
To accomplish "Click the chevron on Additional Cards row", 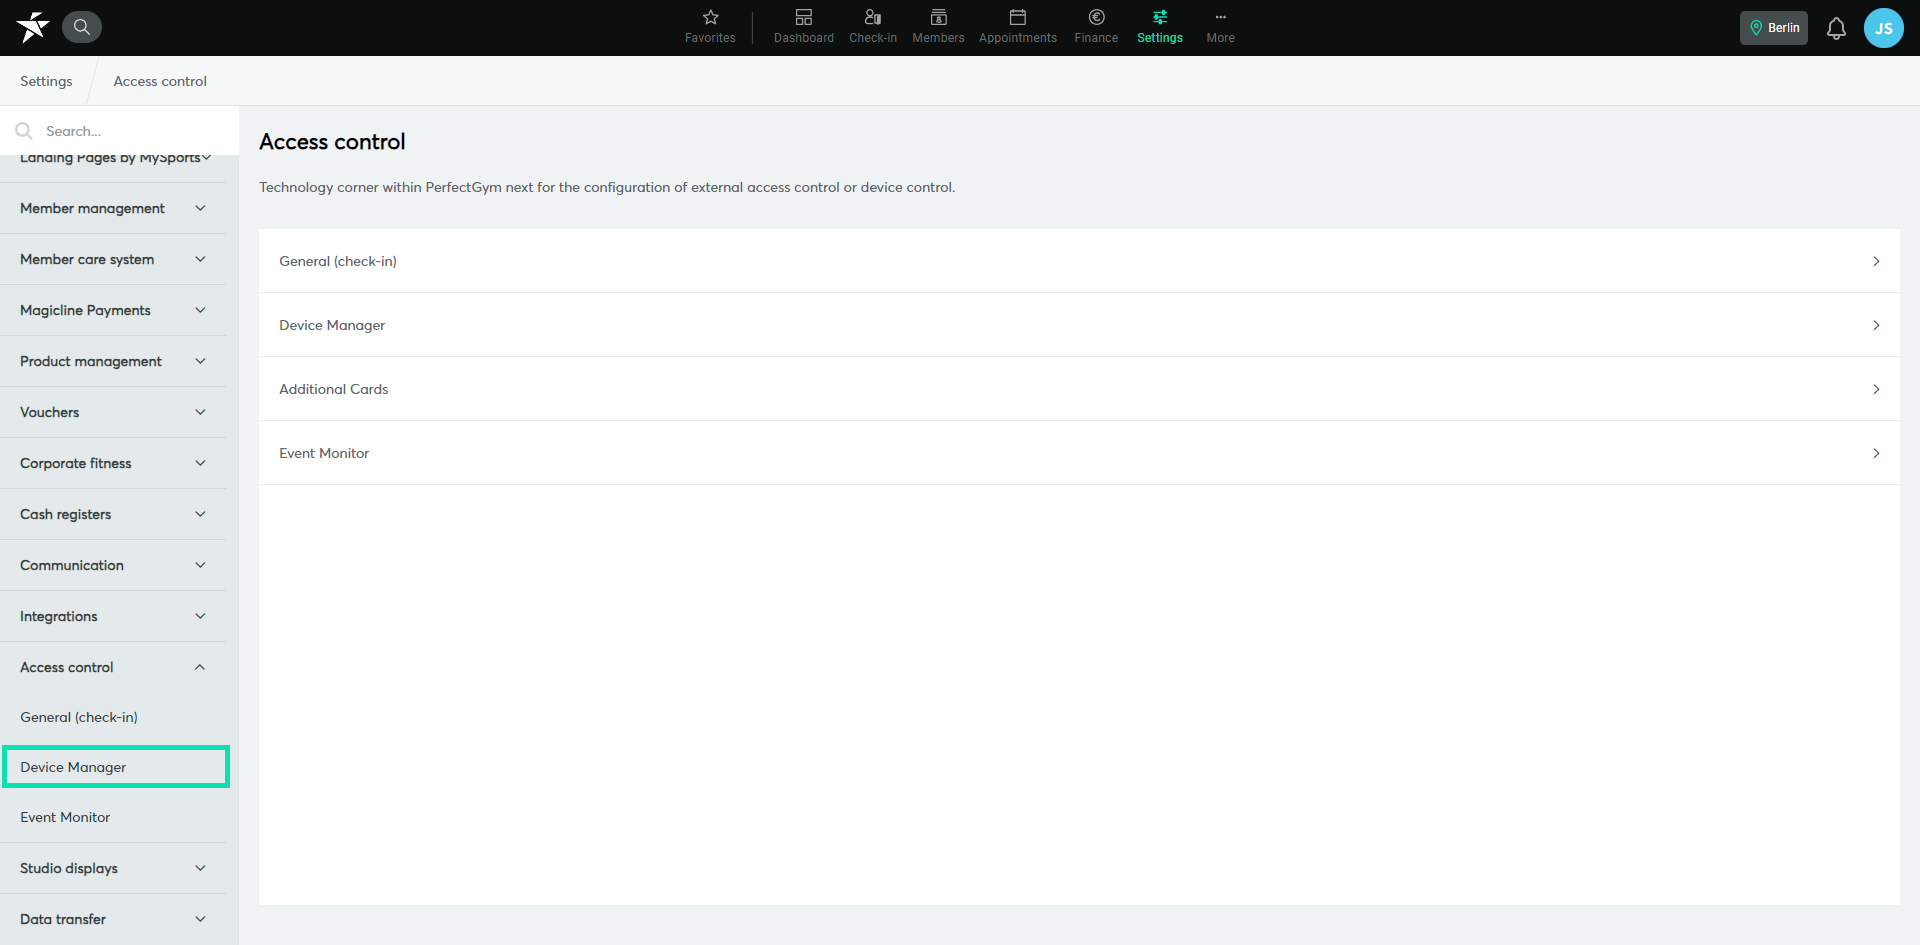I will (1876, 389).
